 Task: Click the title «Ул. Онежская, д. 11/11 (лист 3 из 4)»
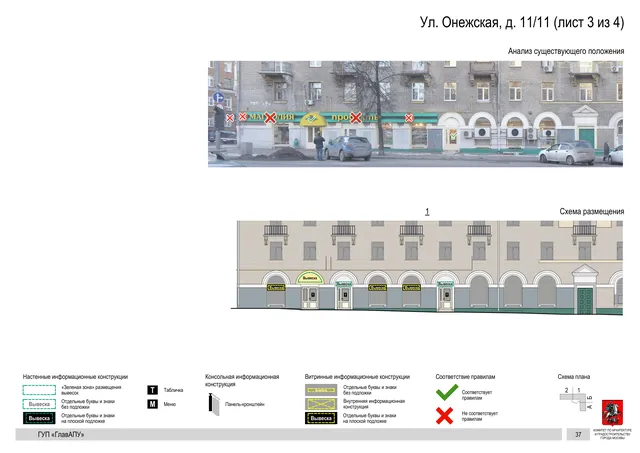tap(522, 22)
